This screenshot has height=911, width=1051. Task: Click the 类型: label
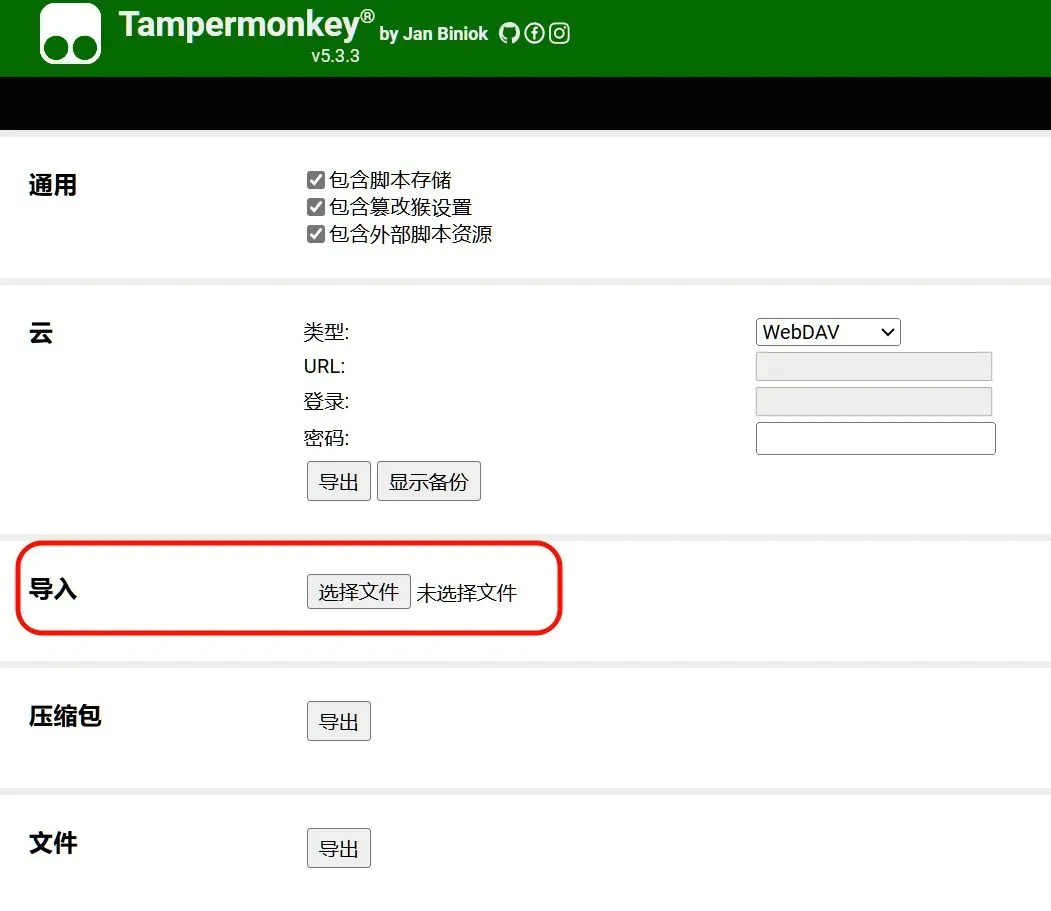pyautogui.click(x=326, y=332)
